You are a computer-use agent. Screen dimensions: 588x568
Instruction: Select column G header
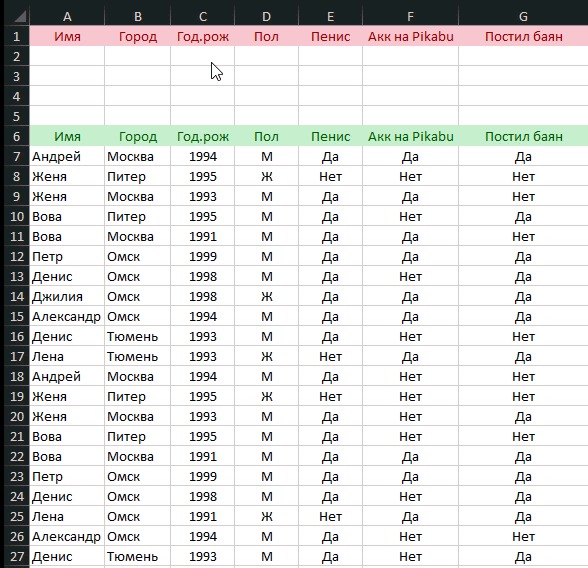click(523, 16)
